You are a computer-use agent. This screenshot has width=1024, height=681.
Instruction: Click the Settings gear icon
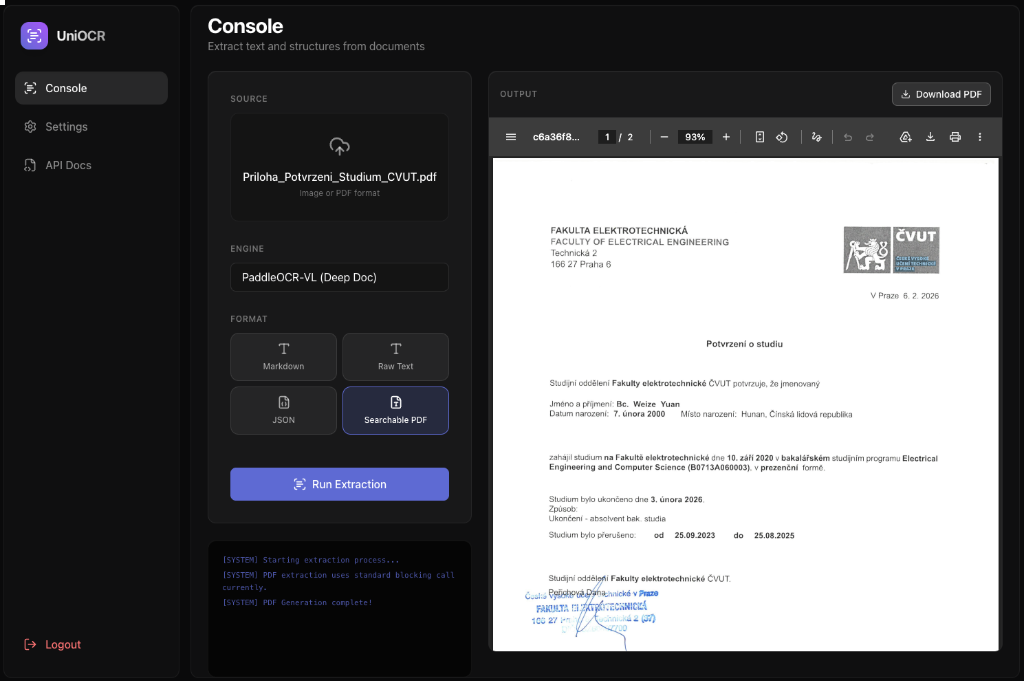pos(30,127)
